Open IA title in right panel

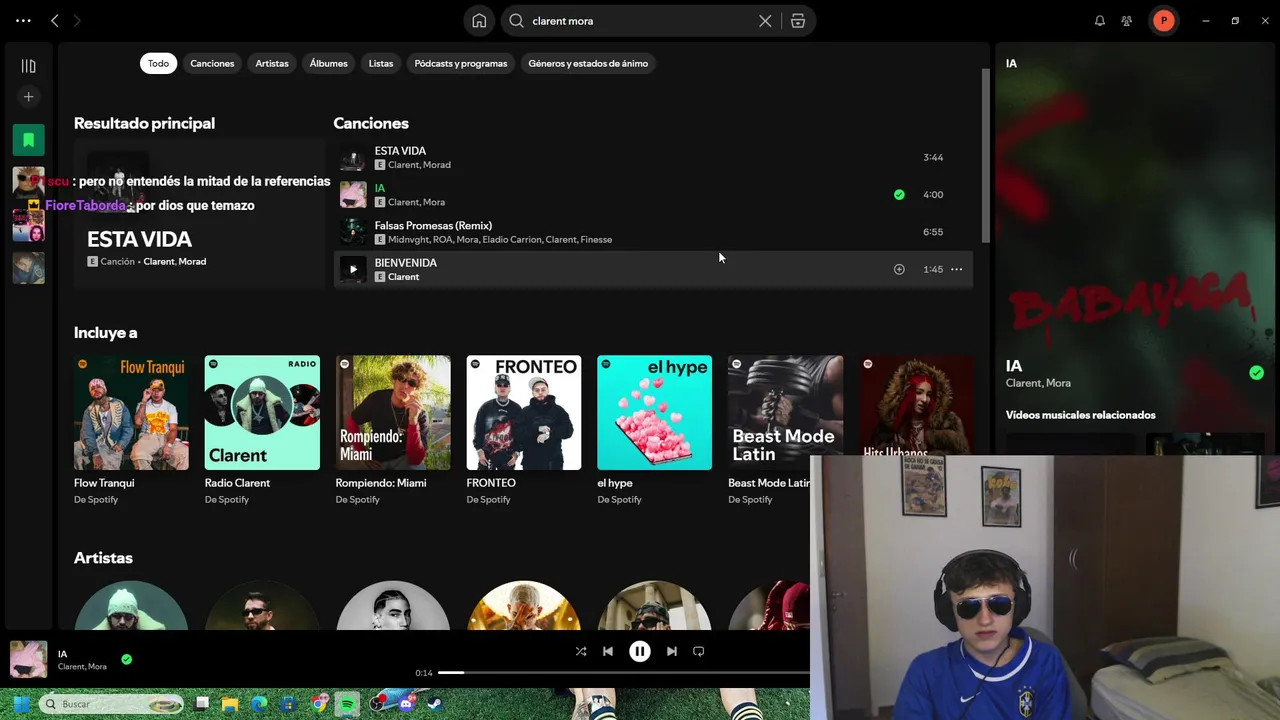click(1014, 366)
